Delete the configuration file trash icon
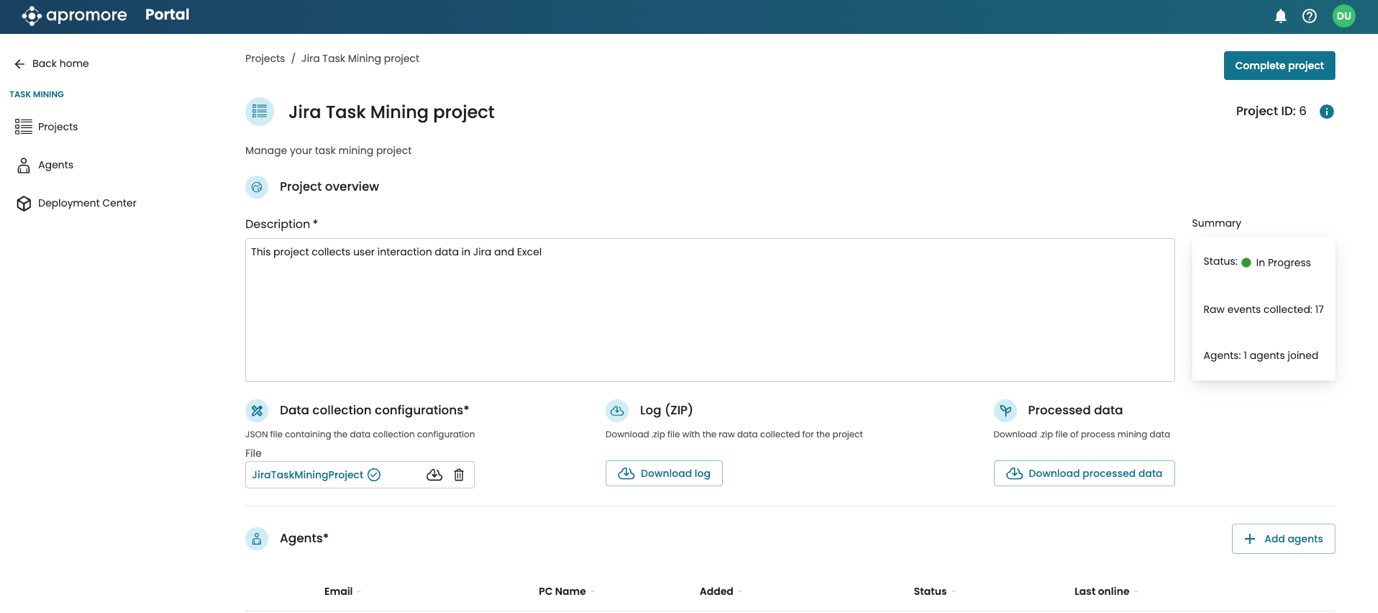Image resolution: width=1378 pixels, height=613 pixels. click(459, 475)
